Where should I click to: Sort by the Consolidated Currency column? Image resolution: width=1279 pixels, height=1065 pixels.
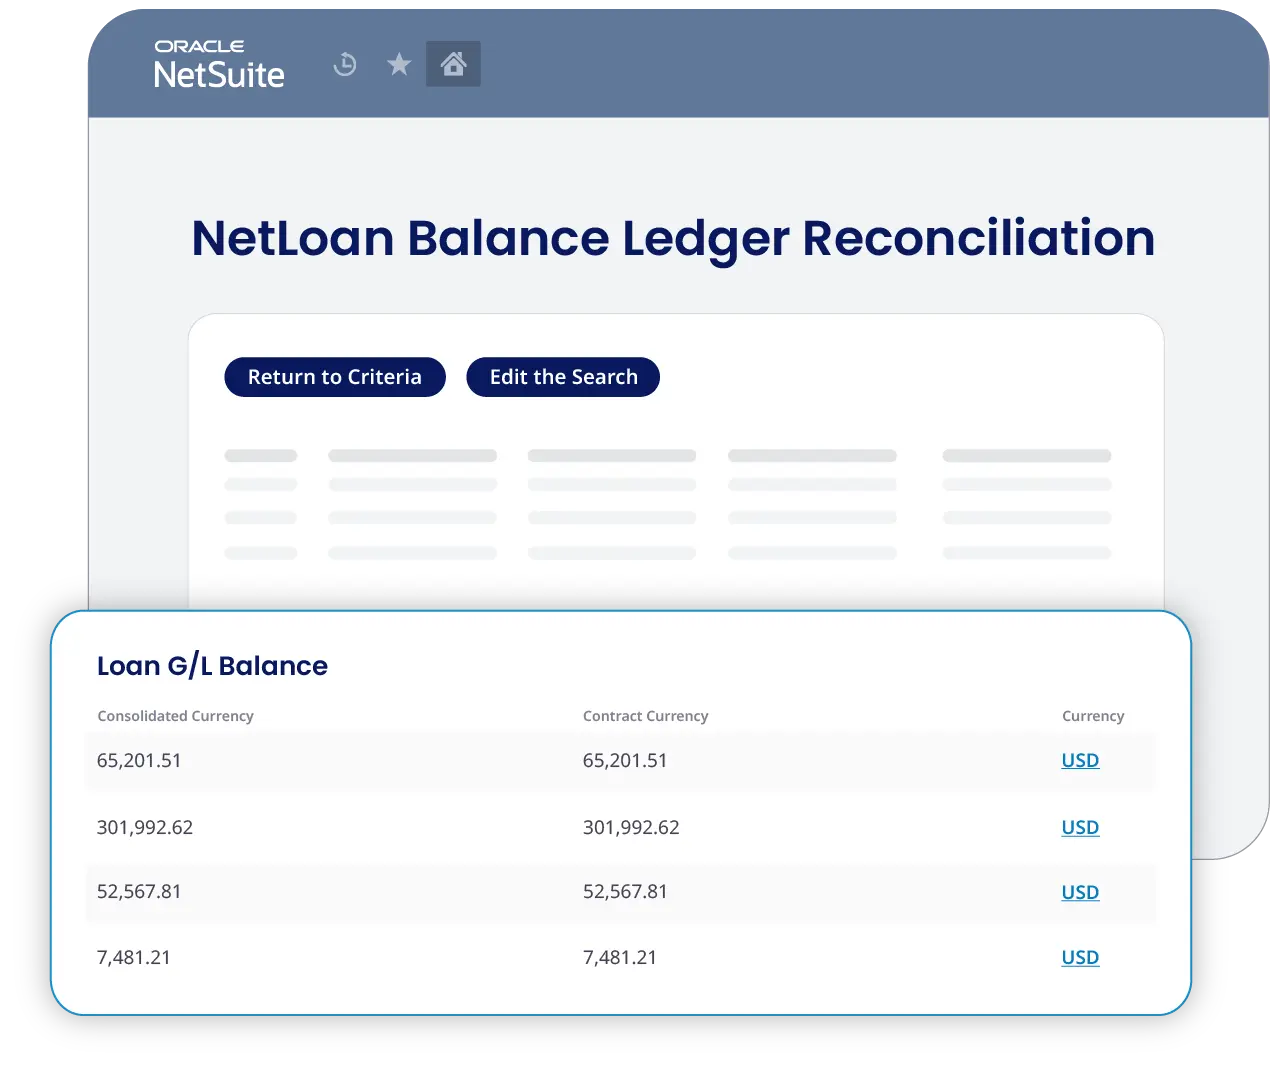175,716
